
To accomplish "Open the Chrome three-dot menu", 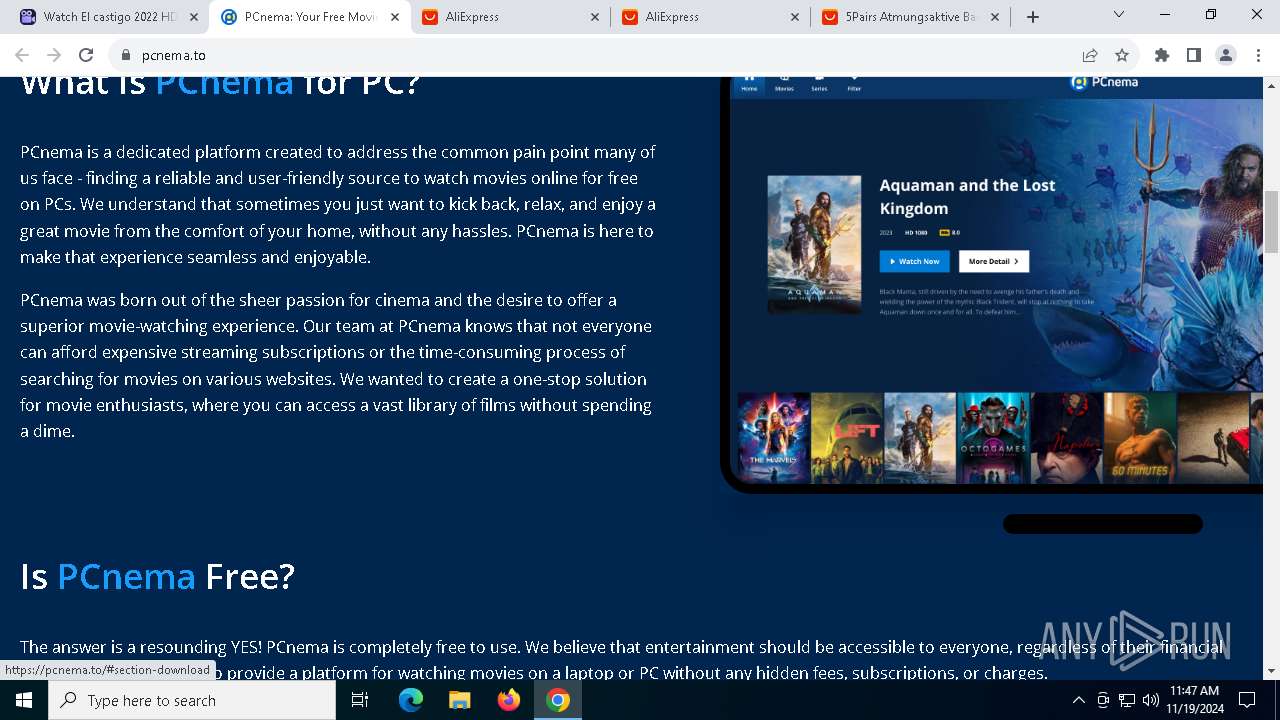I will pyautogui.click(x=1258, y=55).
